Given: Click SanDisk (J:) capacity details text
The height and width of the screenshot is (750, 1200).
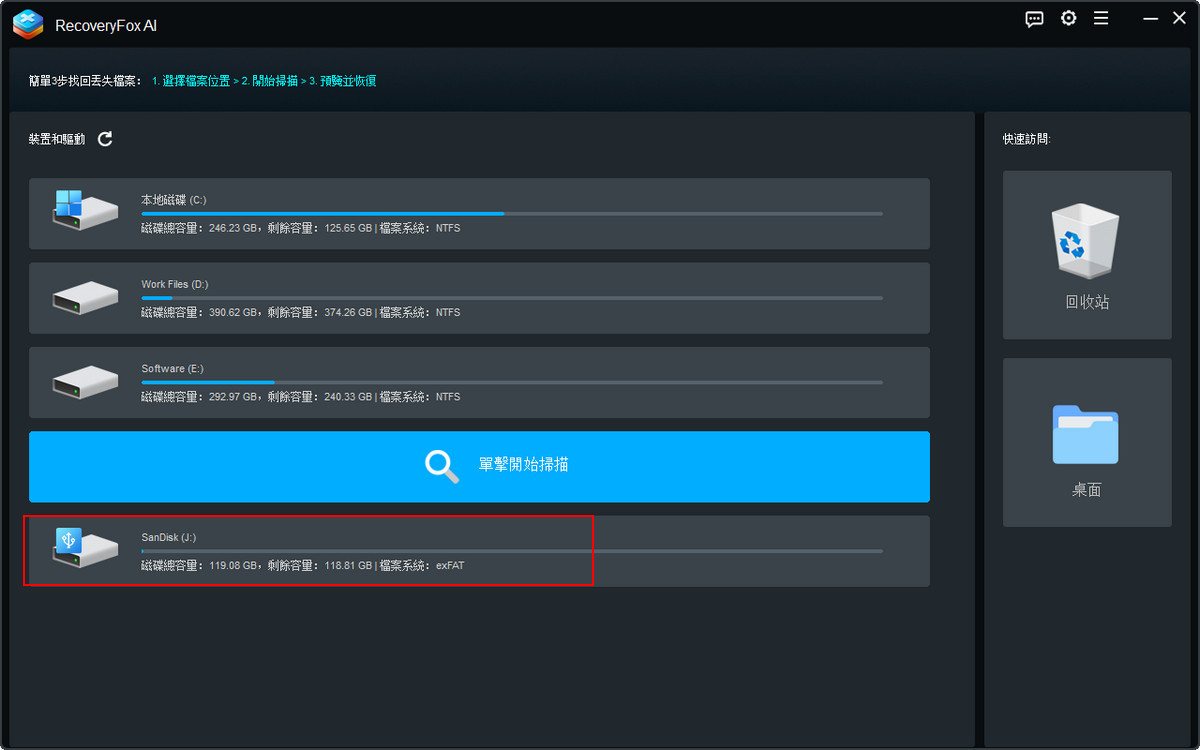Looking at the screenshot, I should point(302,566).
